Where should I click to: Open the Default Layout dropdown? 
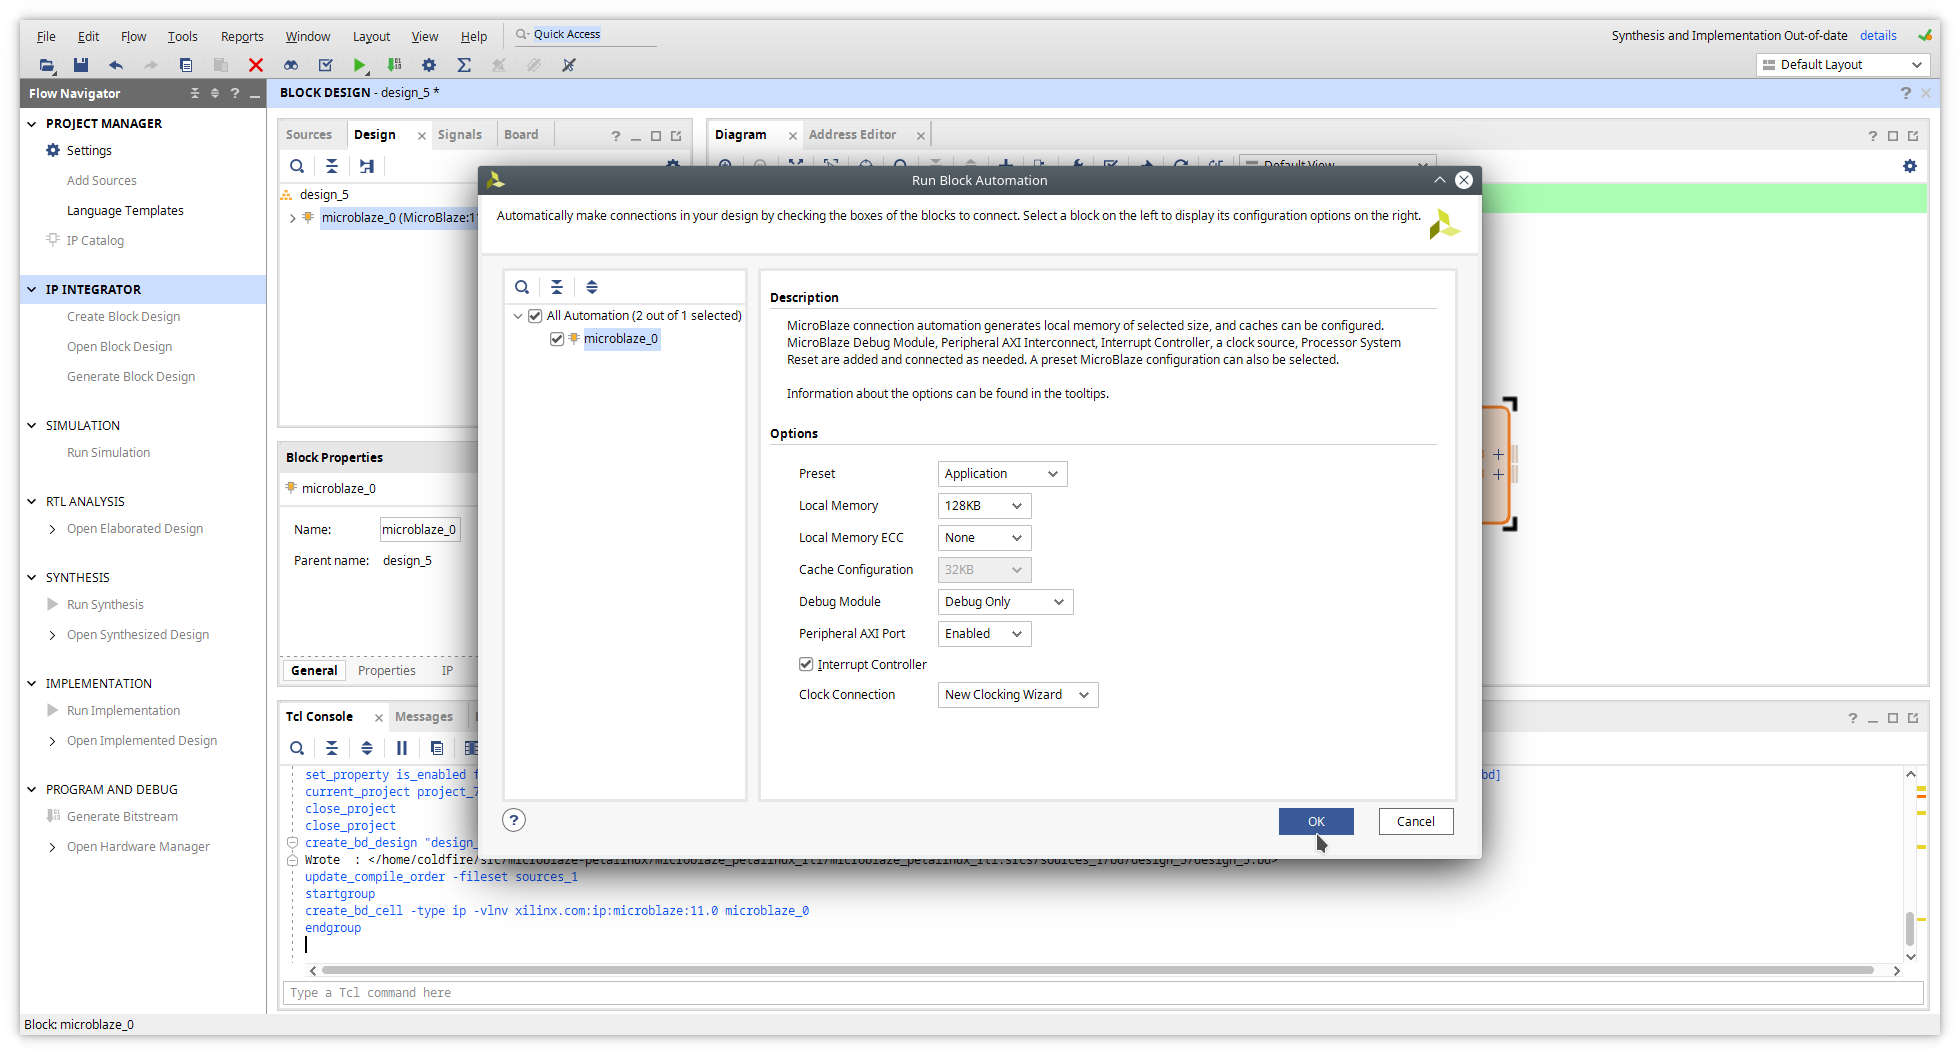point(1842,65)
